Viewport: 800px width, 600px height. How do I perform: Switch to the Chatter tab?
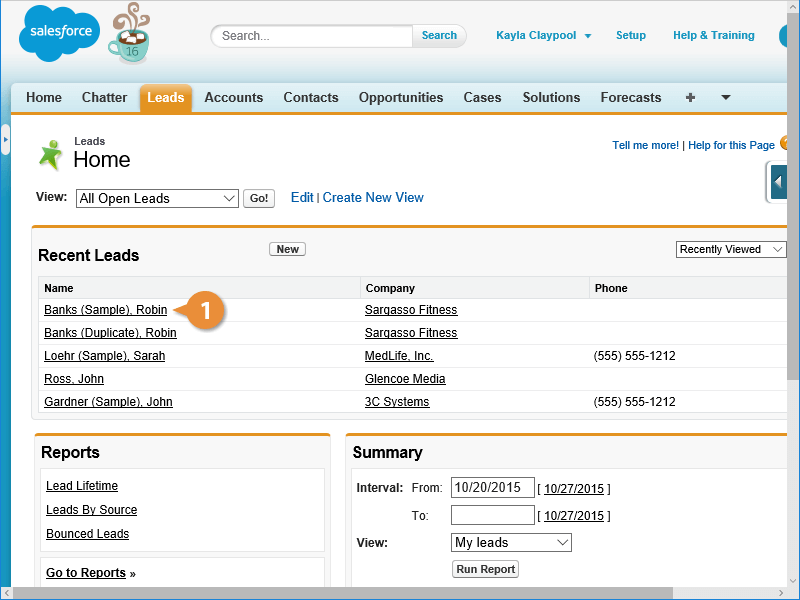coord(104,97)
